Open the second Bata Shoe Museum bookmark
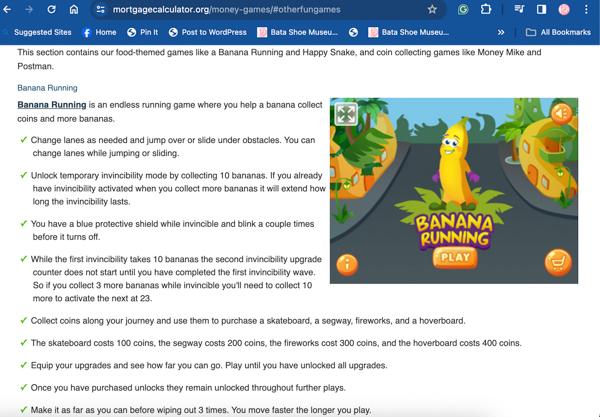600x417 pixels. click(409, 33)
